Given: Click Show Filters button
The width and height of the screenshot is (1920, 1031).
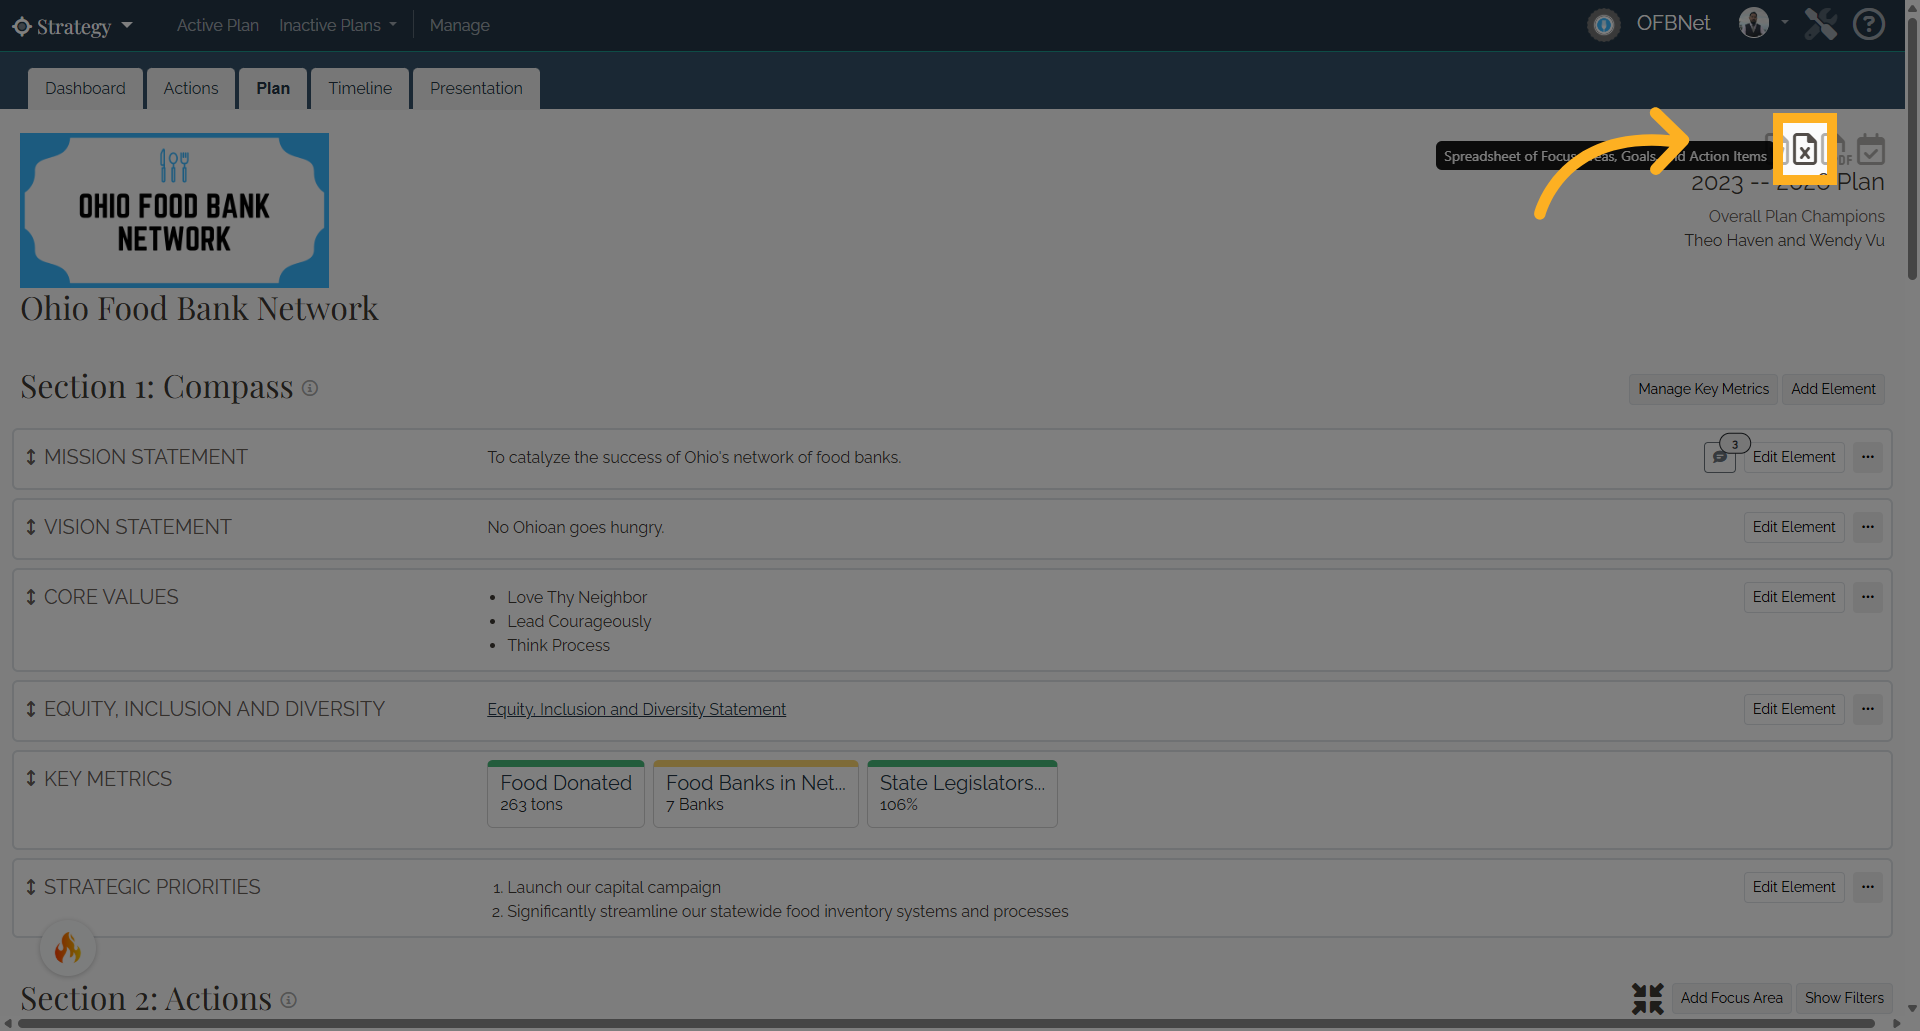Looking at the screenshot, I should (1844, 998).
